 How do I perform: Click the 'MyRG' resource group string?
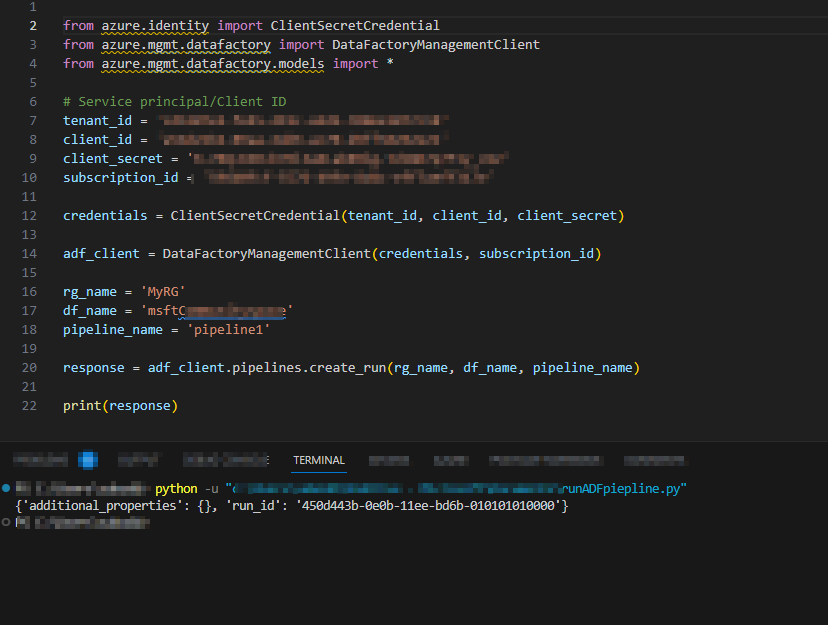(x=163, y=291)
